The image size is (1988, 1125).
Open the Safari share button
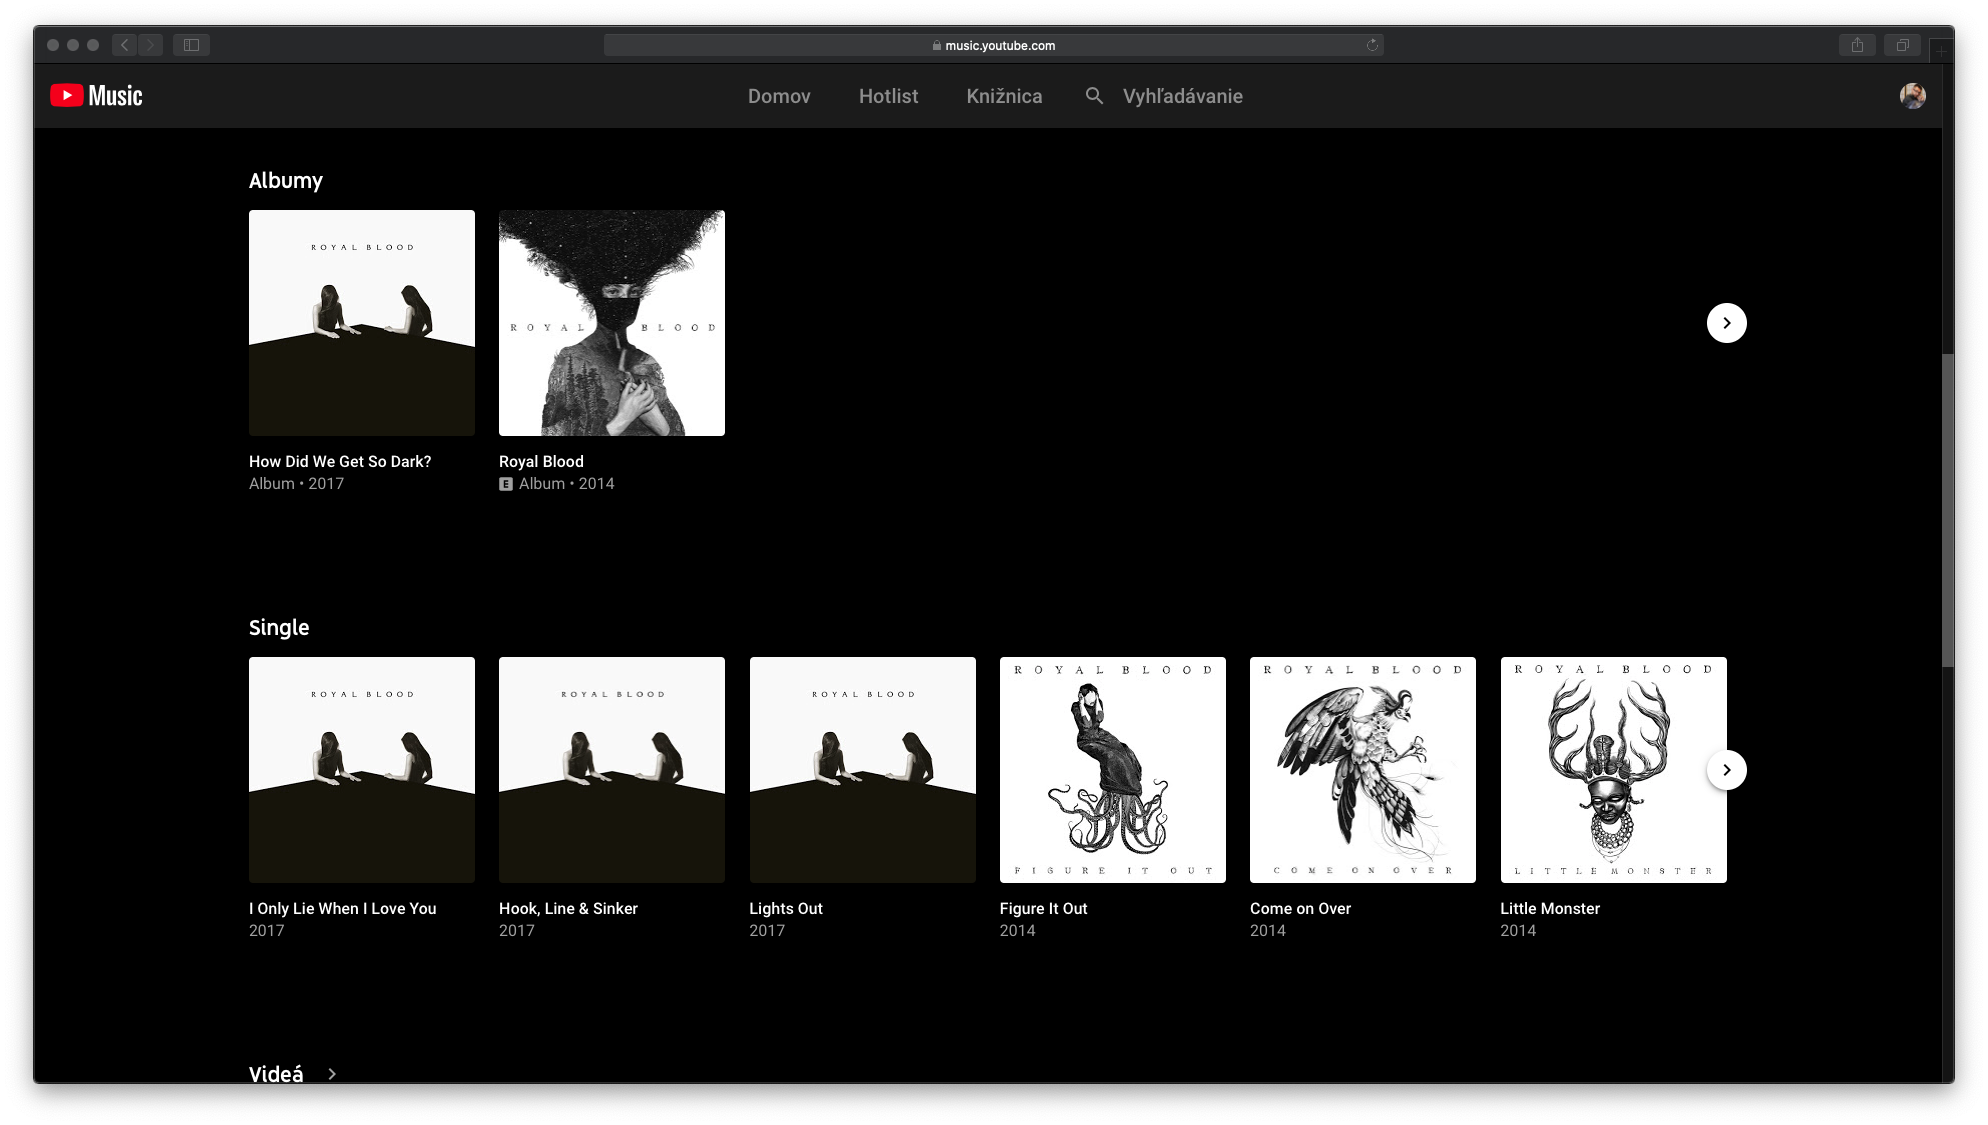[x=1857, y=45]
